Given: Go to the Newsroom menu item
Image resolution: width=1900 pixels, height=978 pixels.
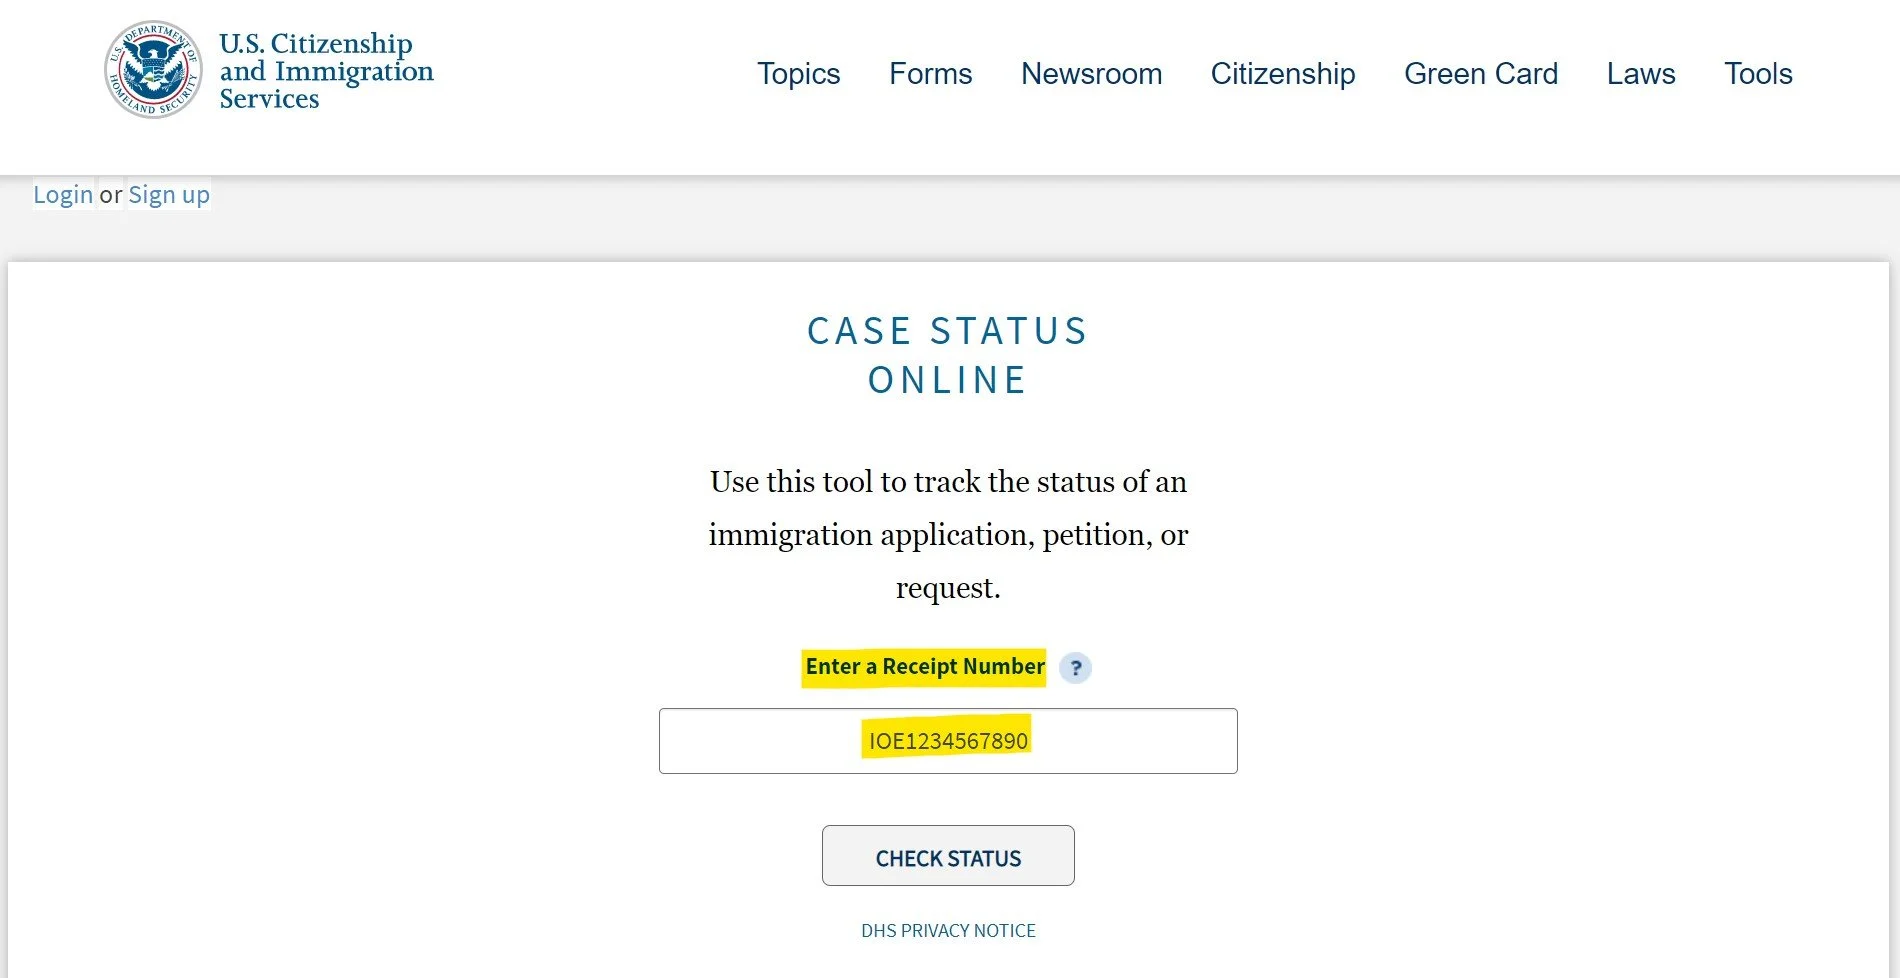Looking at the screenshot, I should [x=1091, y=73].
